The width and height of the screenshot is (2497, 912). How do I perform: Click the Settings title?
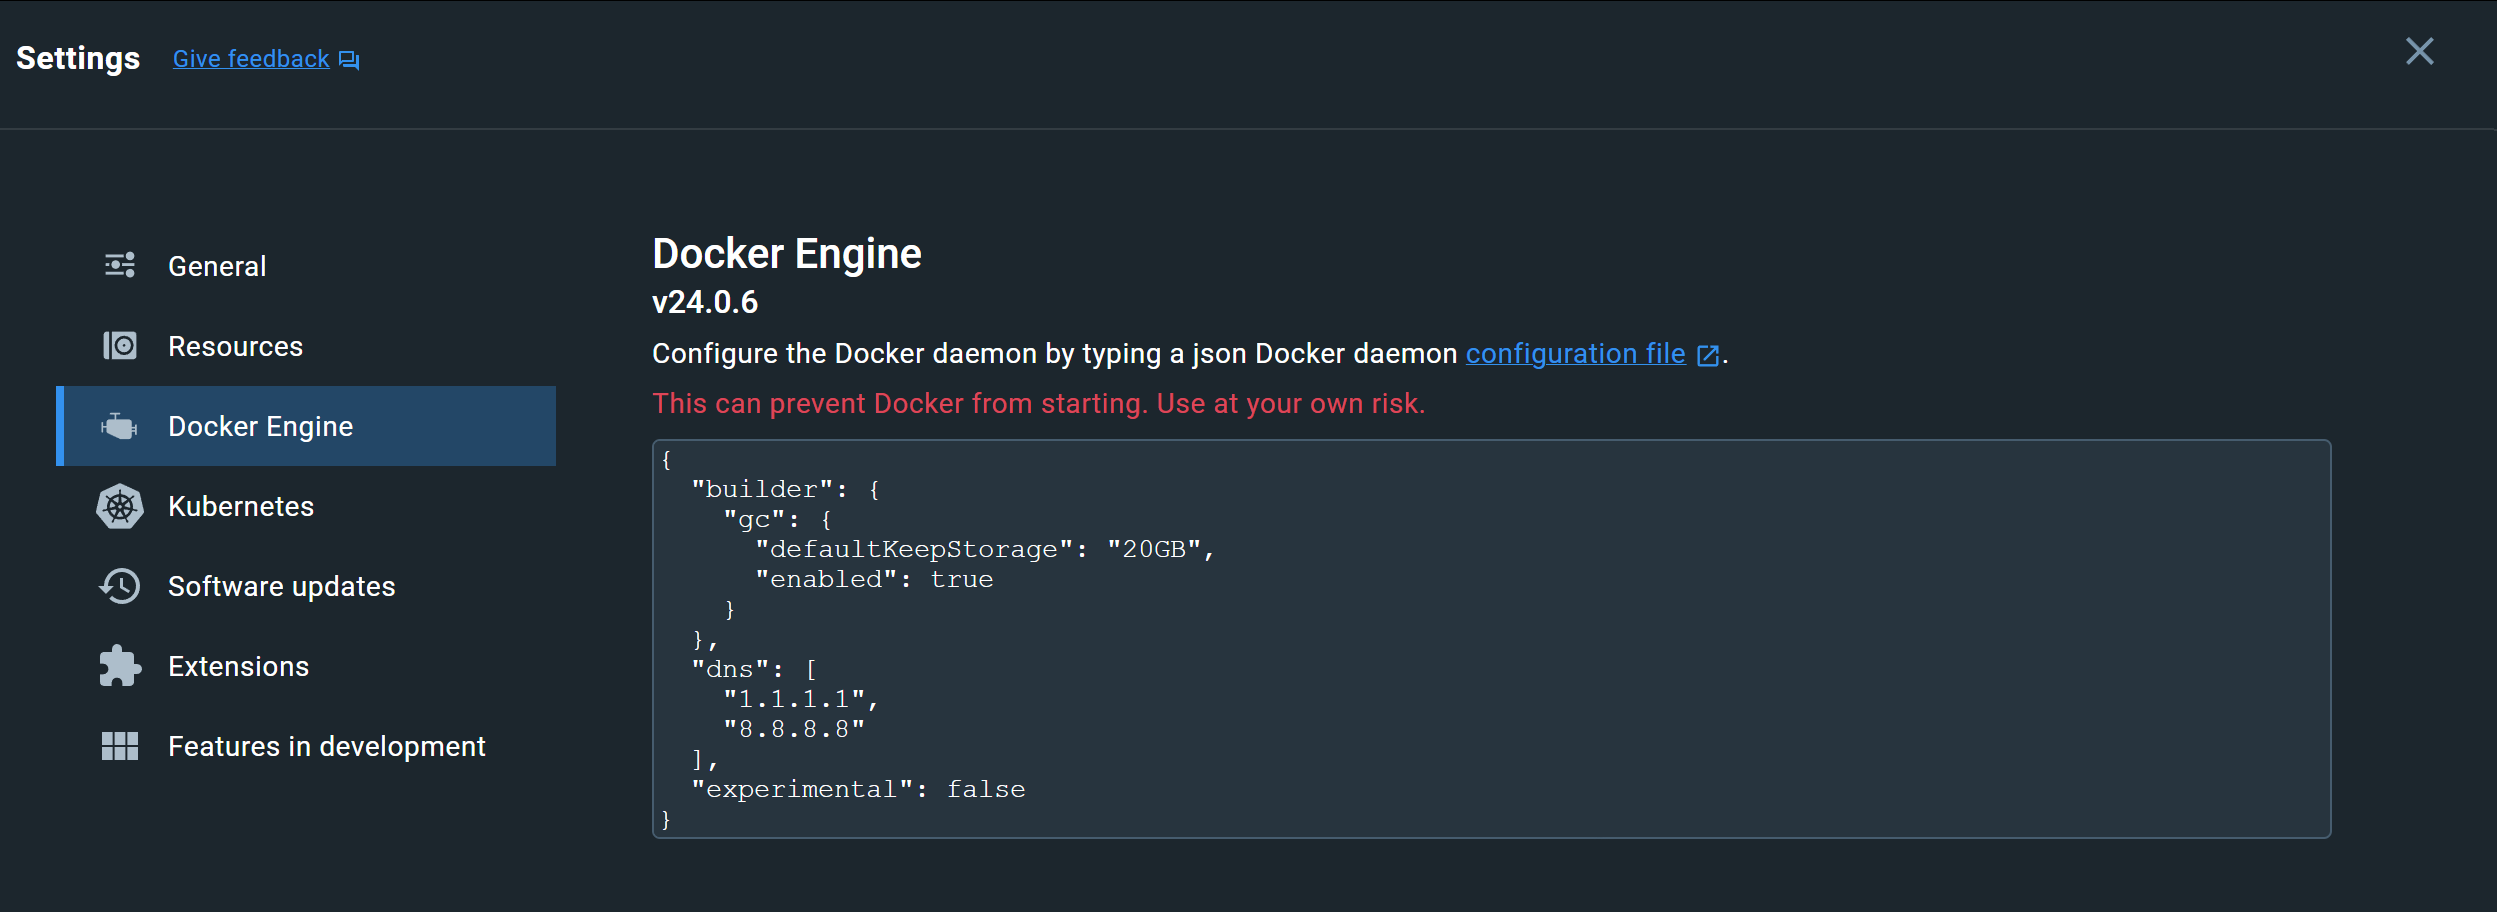78,58
